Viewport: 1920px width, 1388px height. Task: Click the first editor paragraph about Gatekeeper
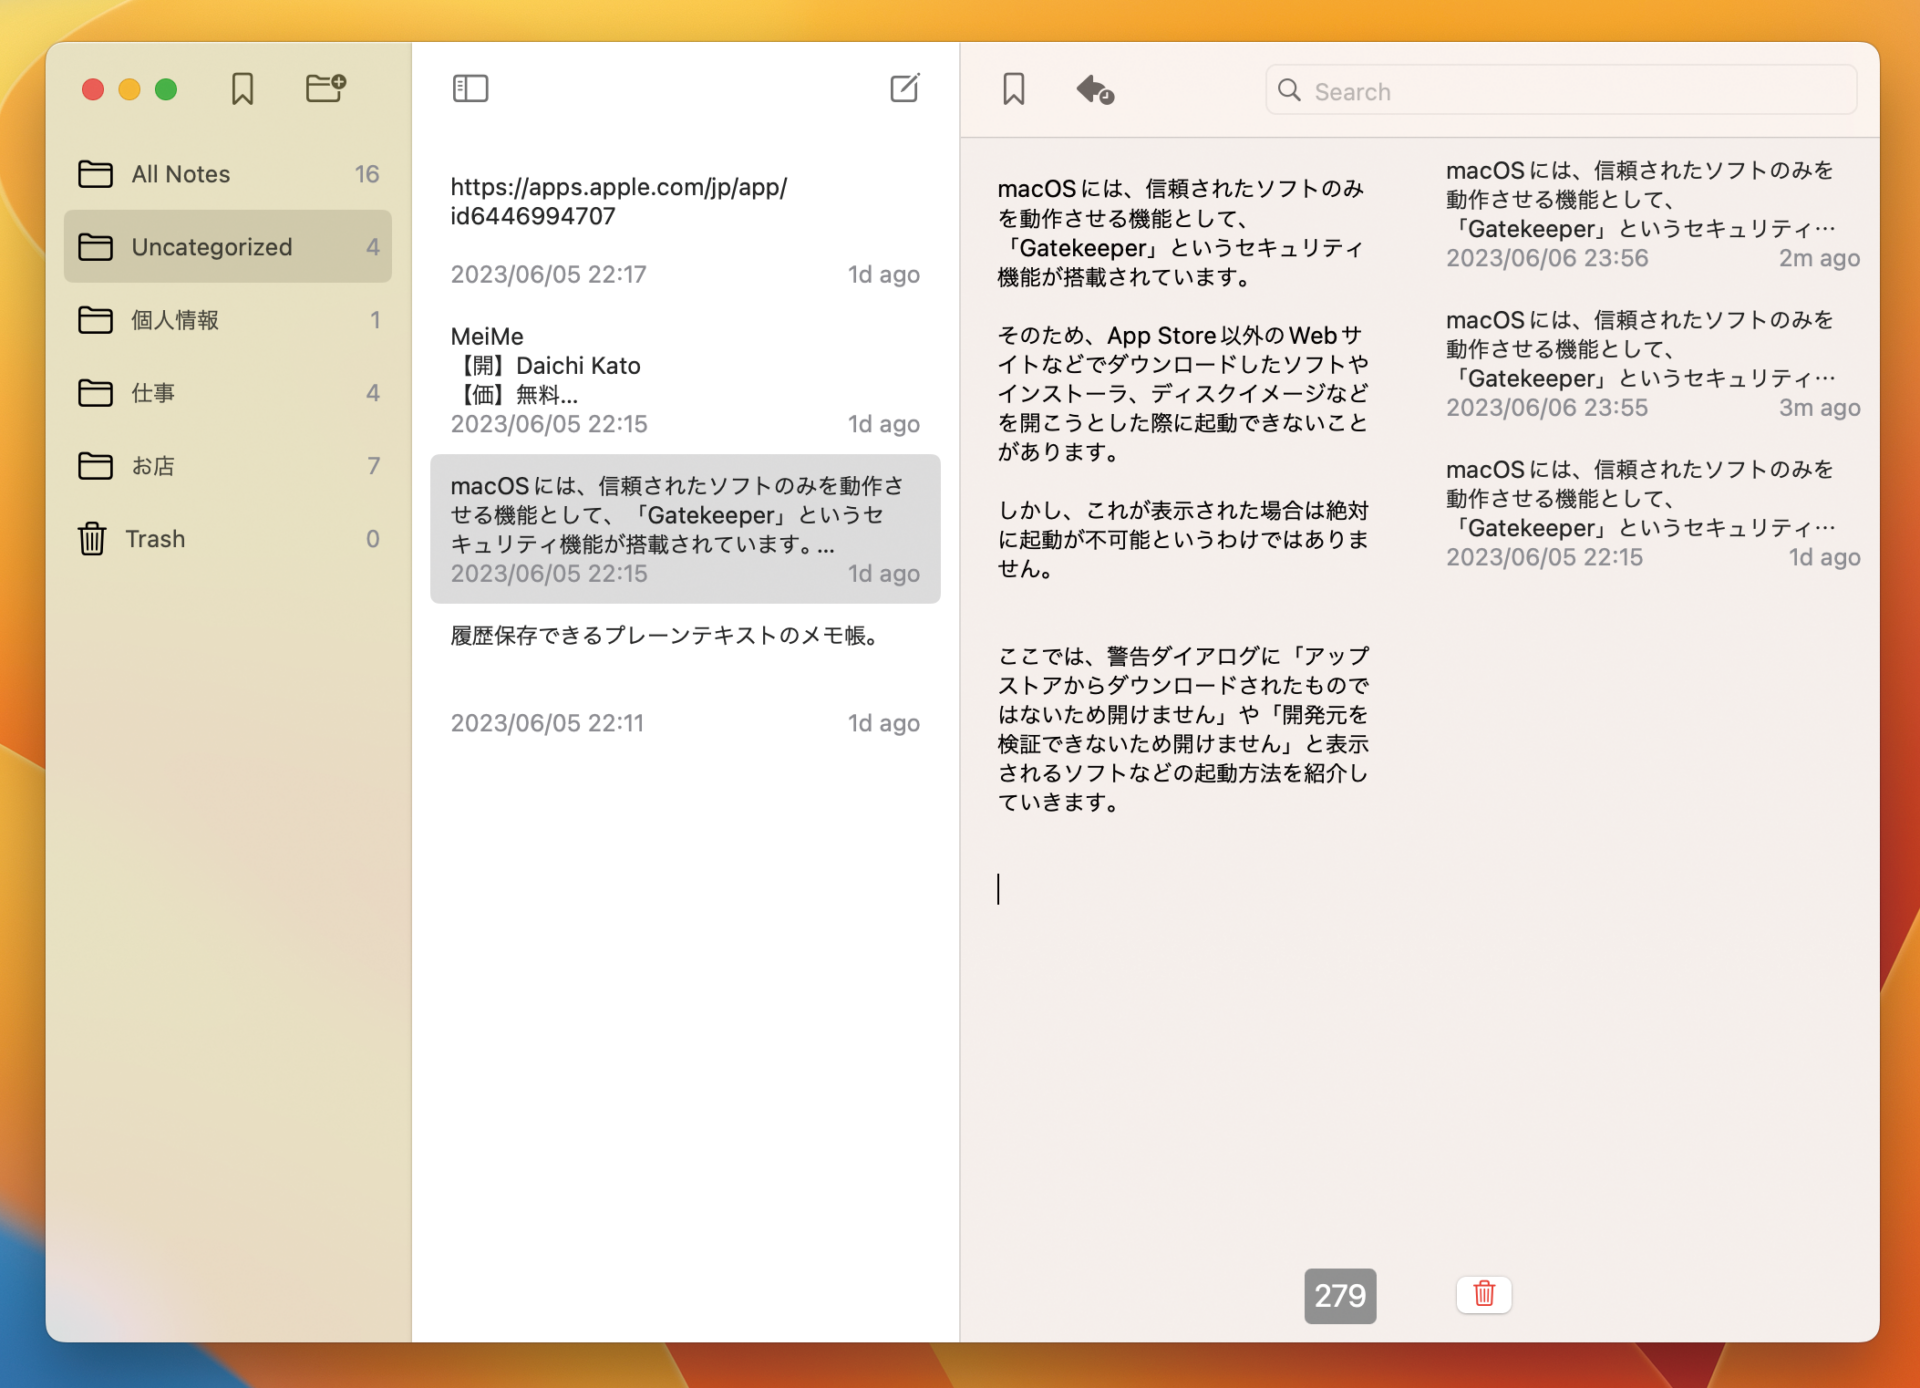click(1181, 233)
